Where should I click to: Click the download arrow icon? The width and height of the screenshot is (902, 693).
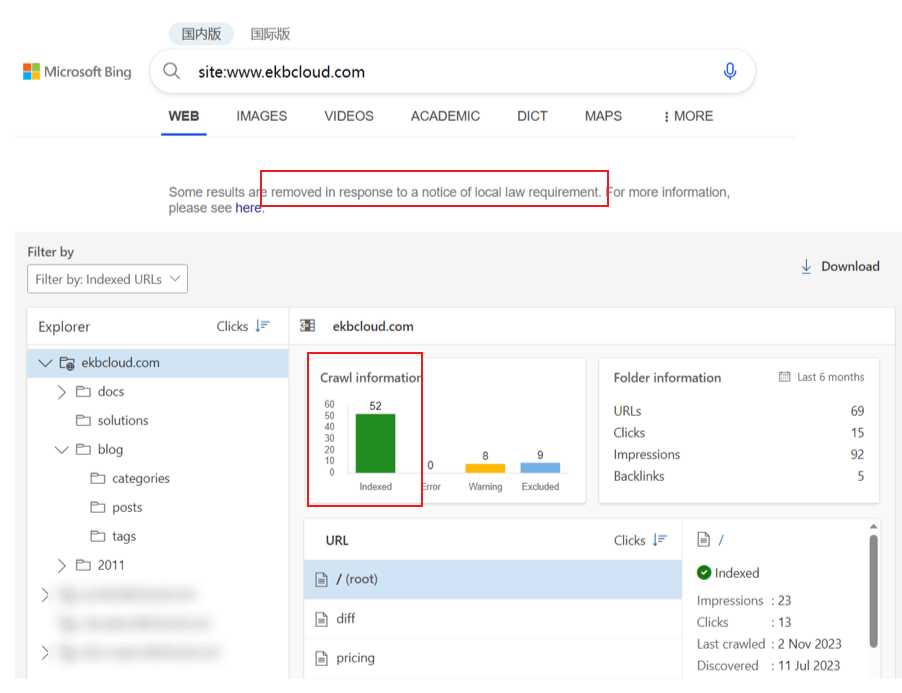point(807,266)
